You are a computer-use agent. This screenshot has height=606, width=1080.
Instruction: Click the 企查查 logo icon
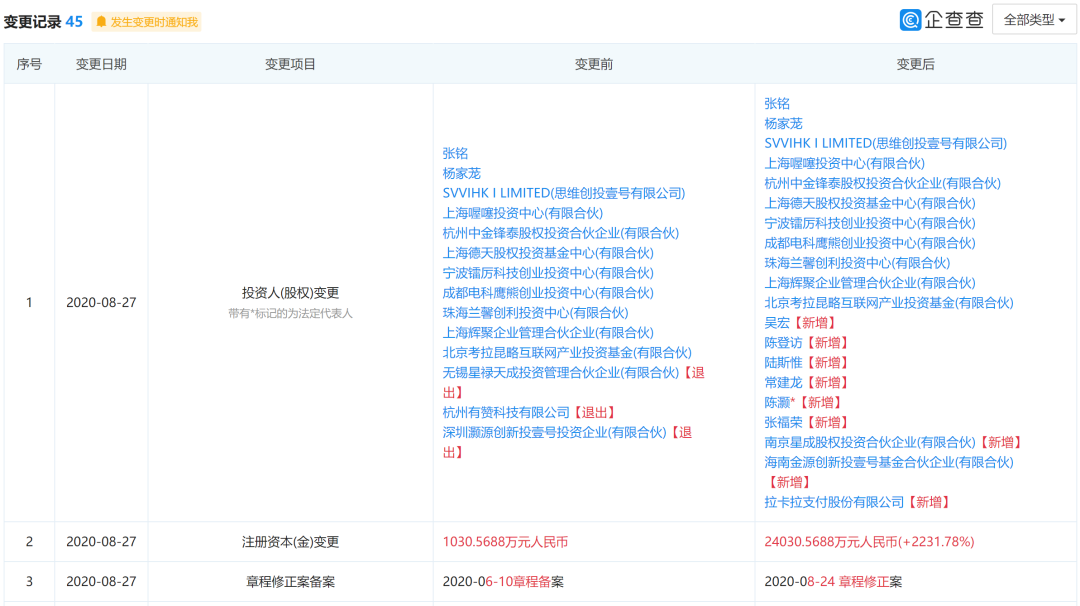tap(911, 20)
